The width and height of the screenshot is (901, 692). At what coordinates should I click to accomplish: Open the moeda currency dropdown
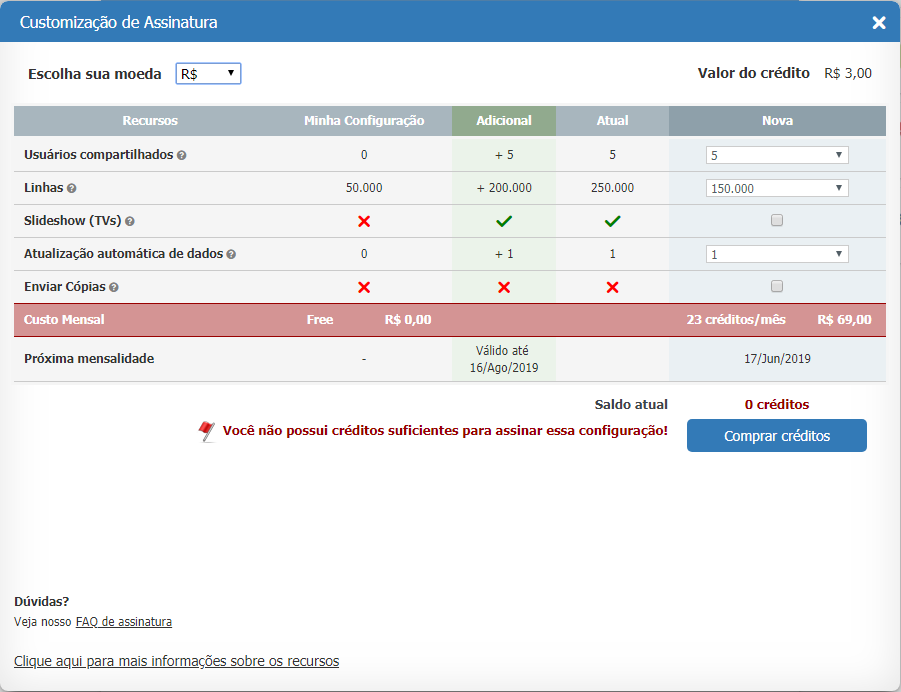click(207, 73)
